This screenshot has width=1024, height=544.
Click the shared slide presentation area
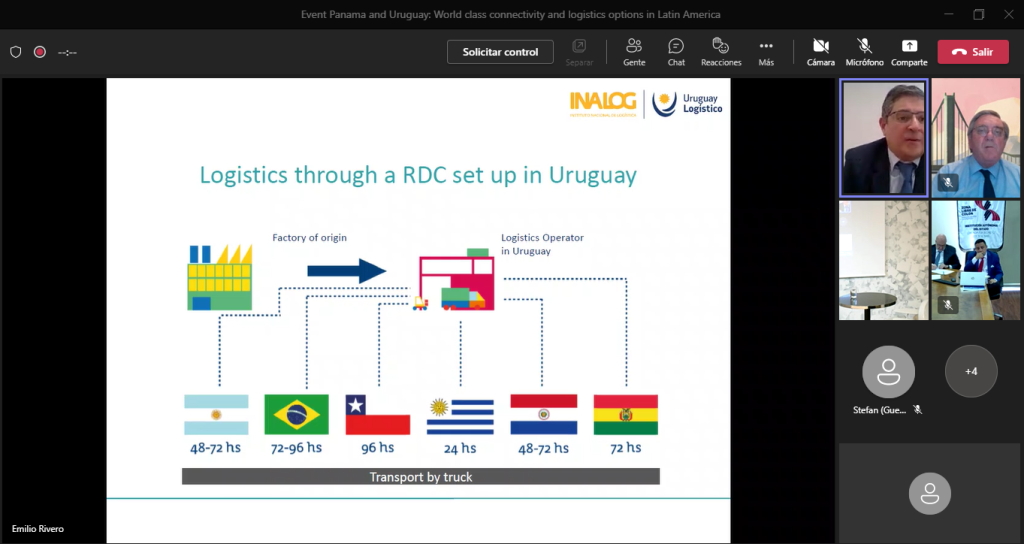pos(418,310)
